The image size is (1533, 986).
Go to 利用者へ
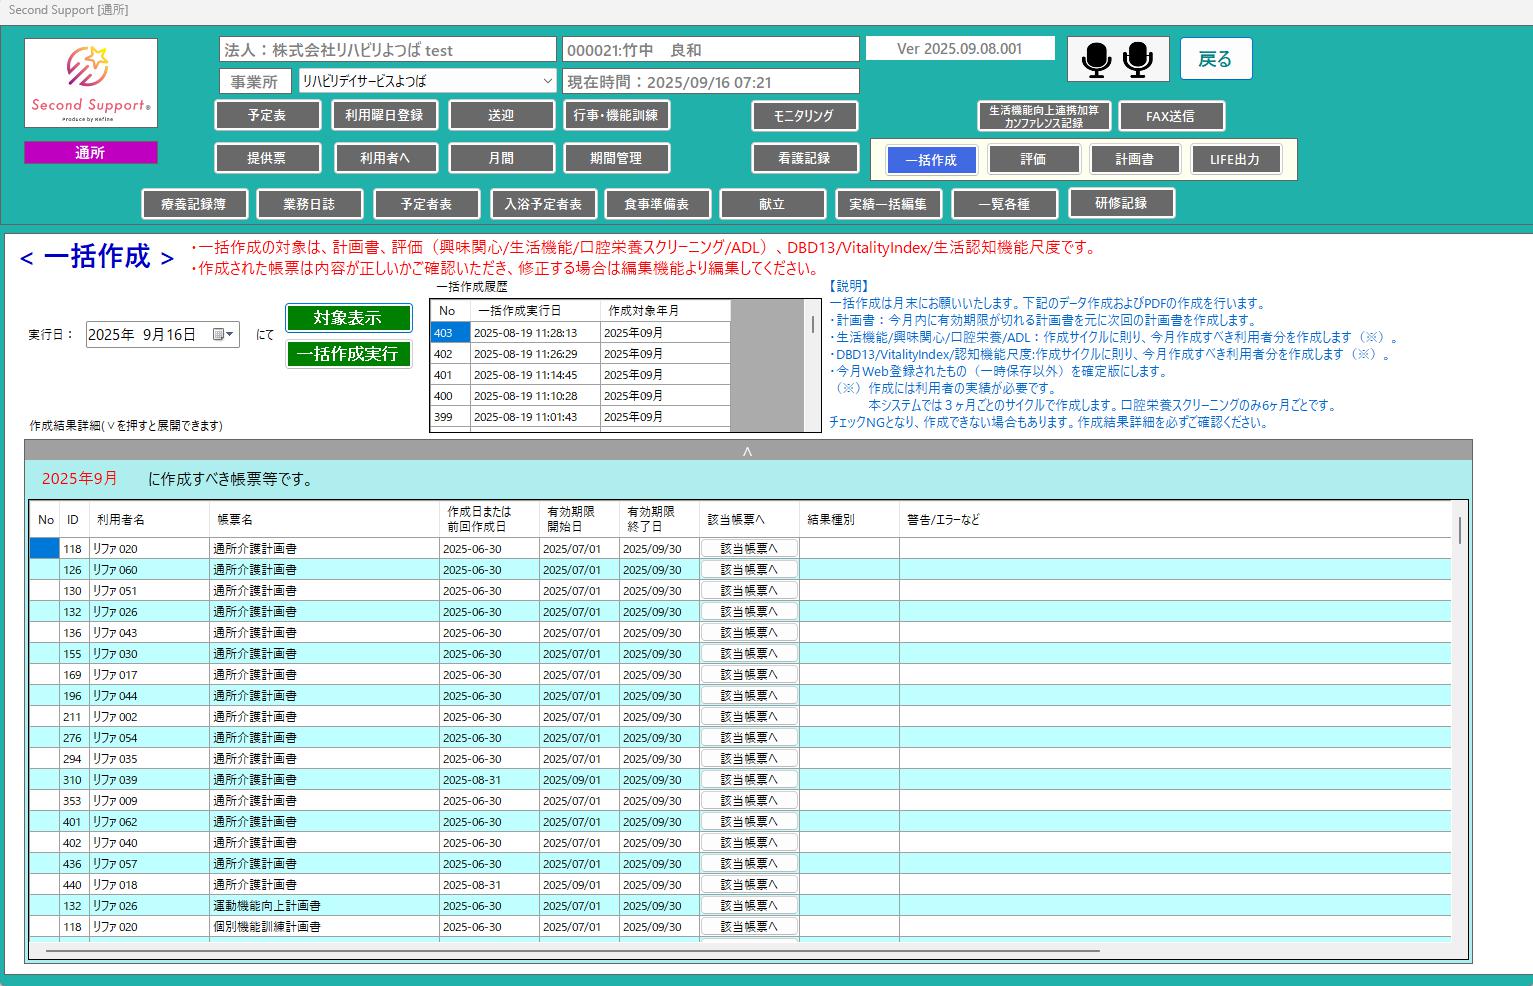pyautogui.click(x=384, y=158)
